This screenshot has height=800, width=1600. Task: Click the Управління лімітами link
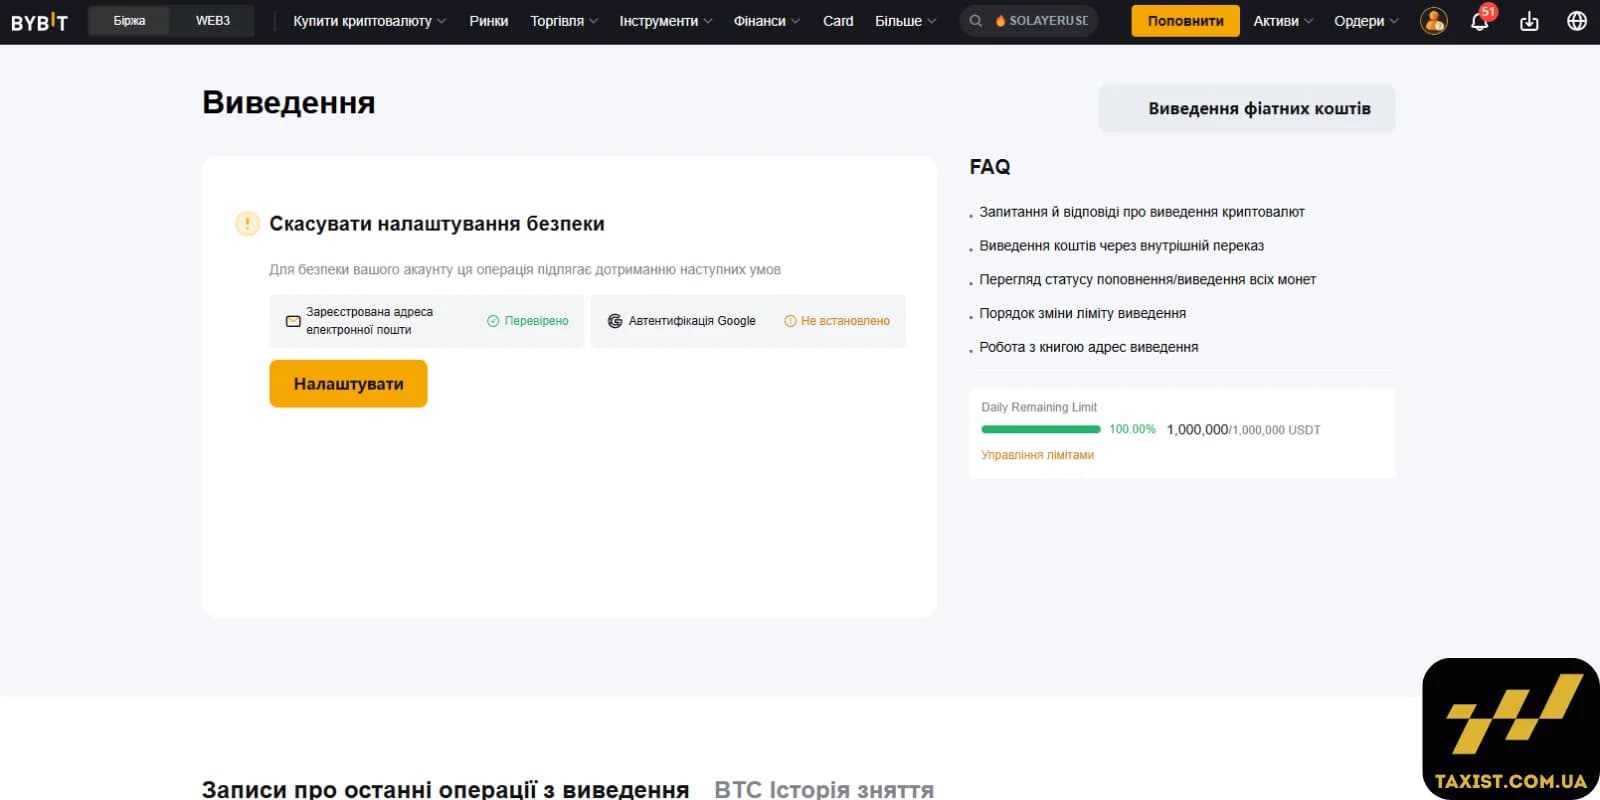coord(1037,455)
